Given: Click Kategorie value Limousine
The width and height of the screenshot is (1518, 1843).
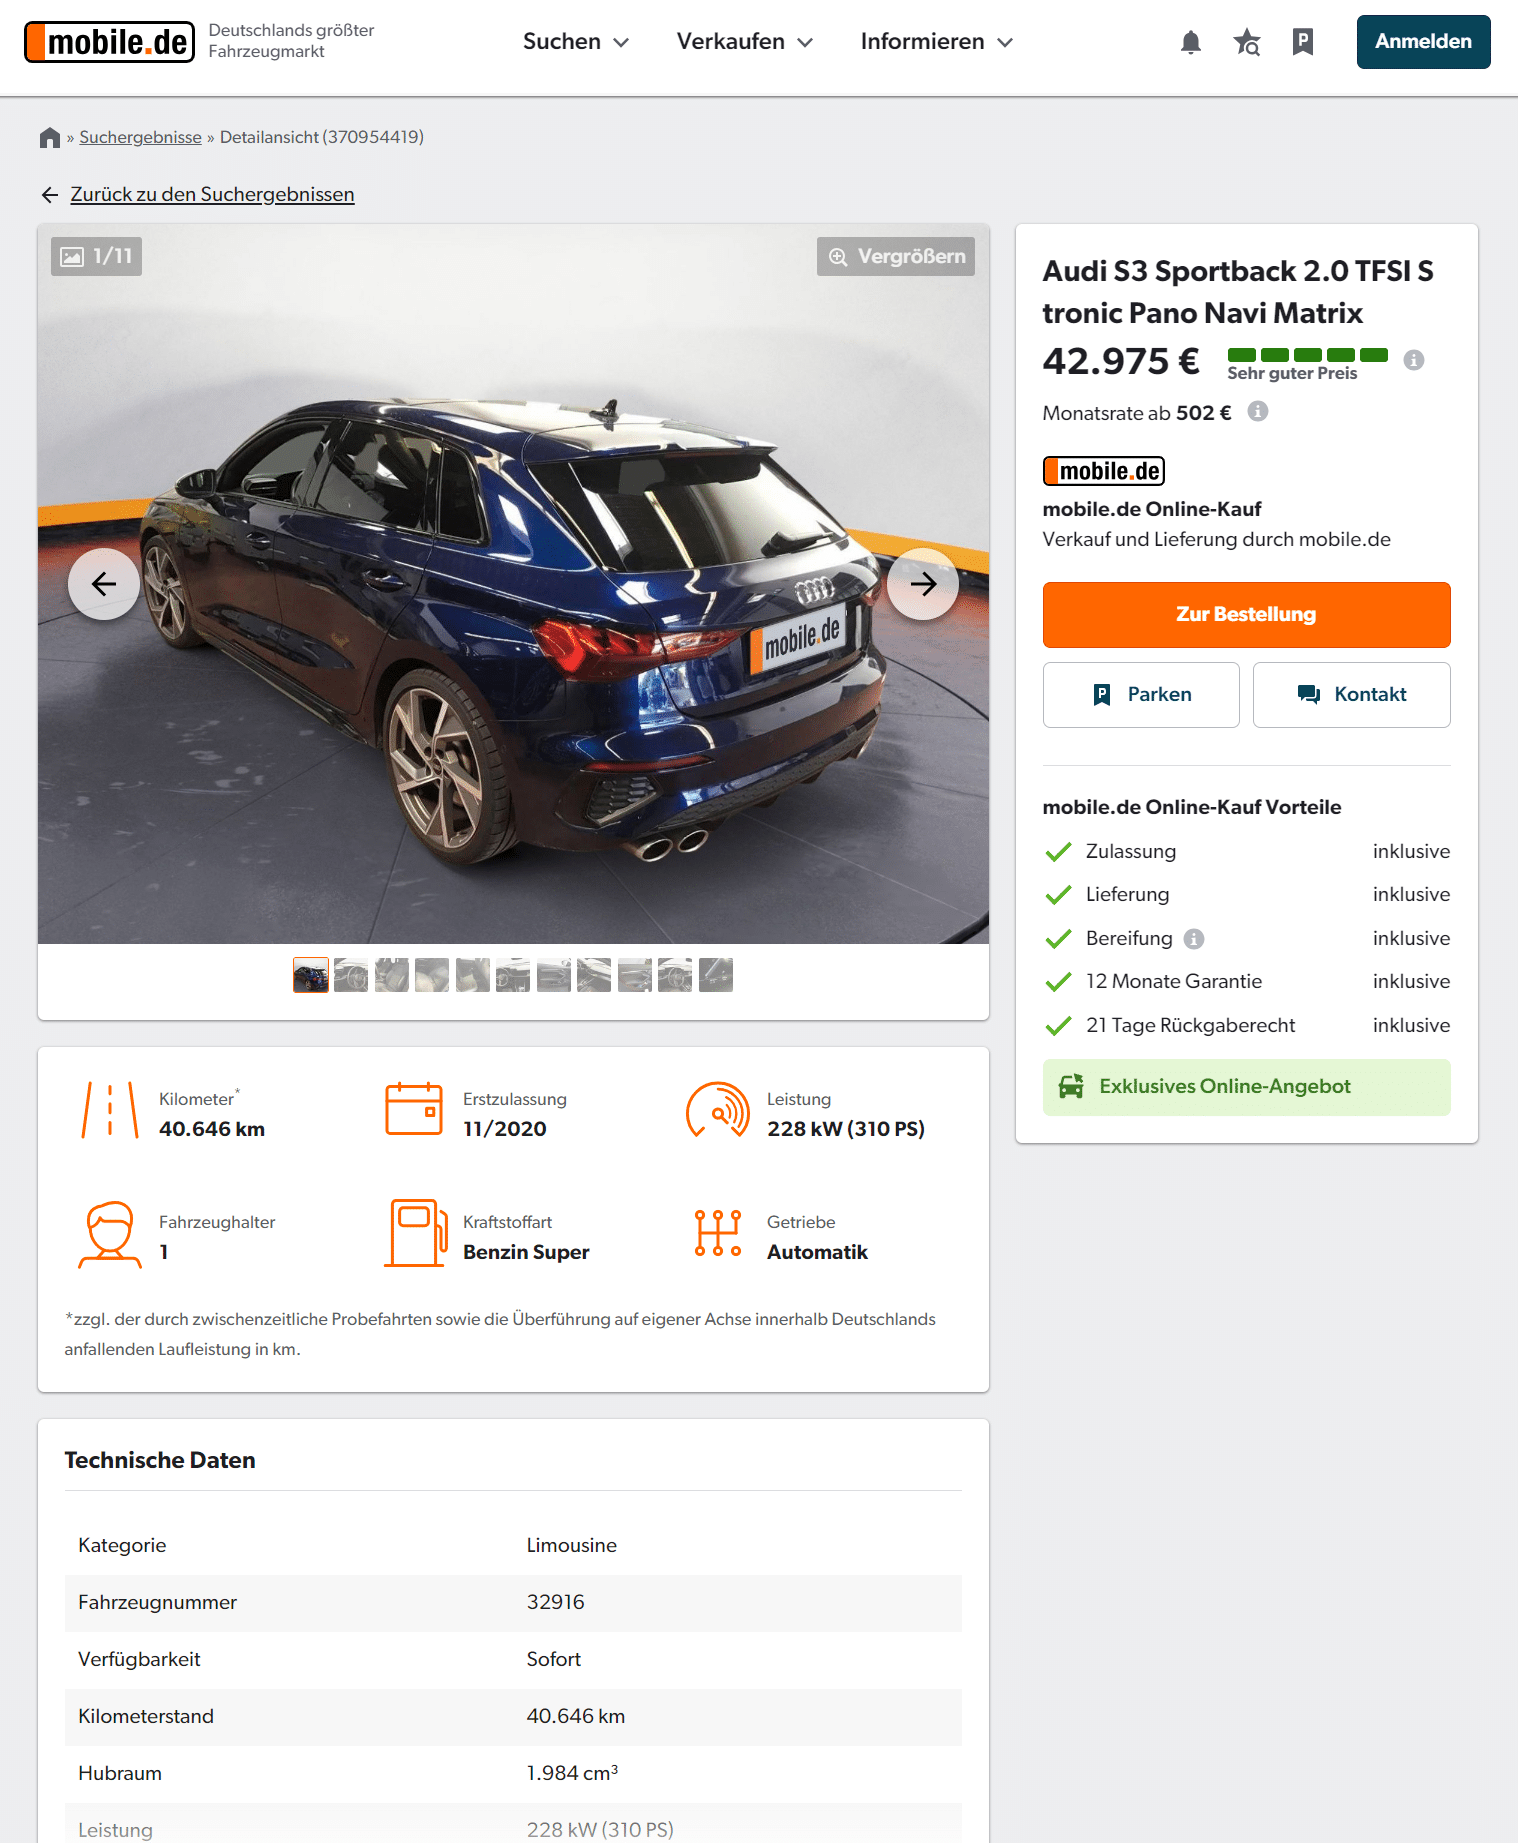Looking at the screenshot, I should 572,1546.
